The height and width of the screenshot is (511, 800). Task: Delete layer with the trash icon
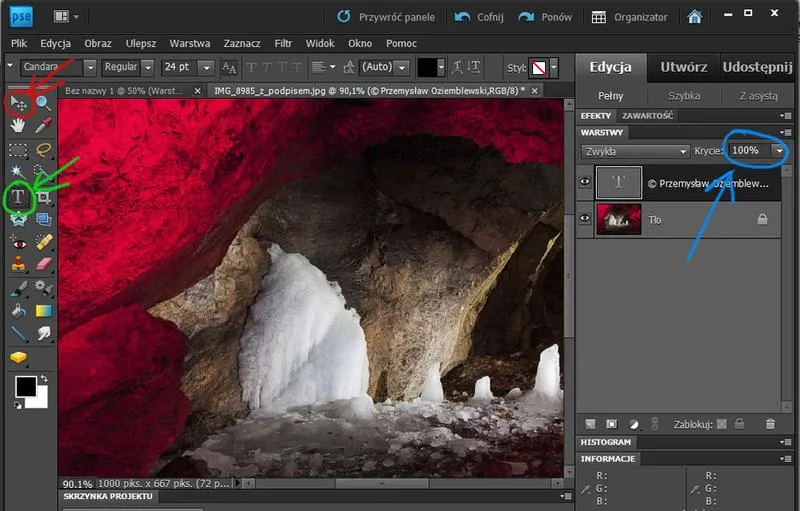[770, 424]
